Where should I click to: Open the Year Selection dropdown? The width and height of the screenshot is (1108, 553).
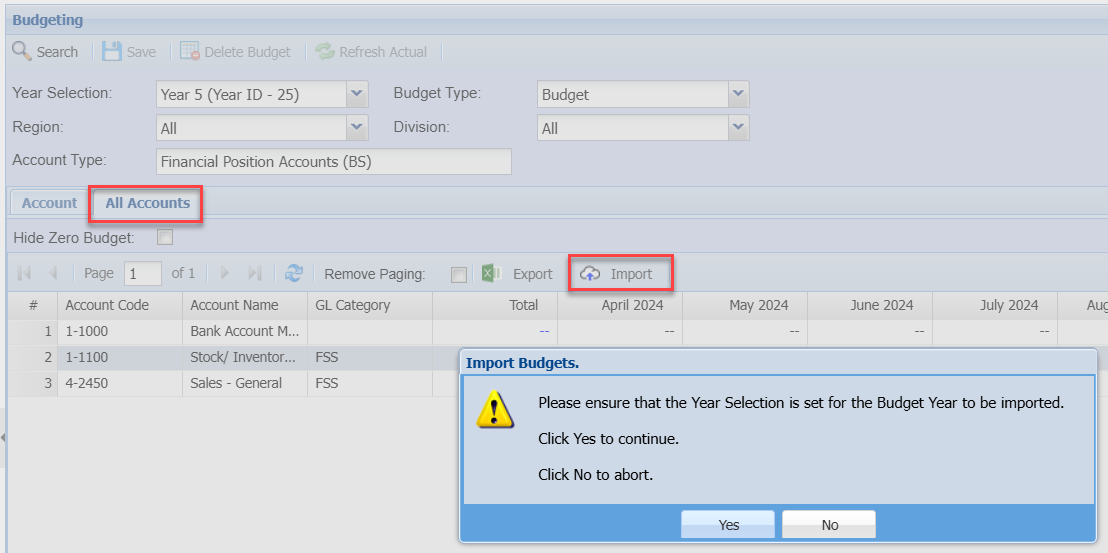358,94
